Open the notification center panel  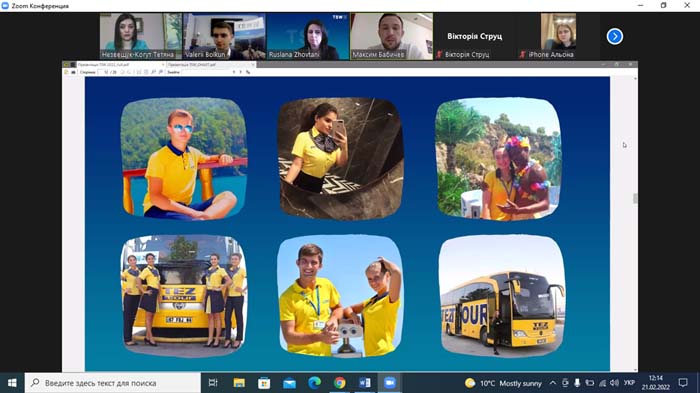click(683, 383)
